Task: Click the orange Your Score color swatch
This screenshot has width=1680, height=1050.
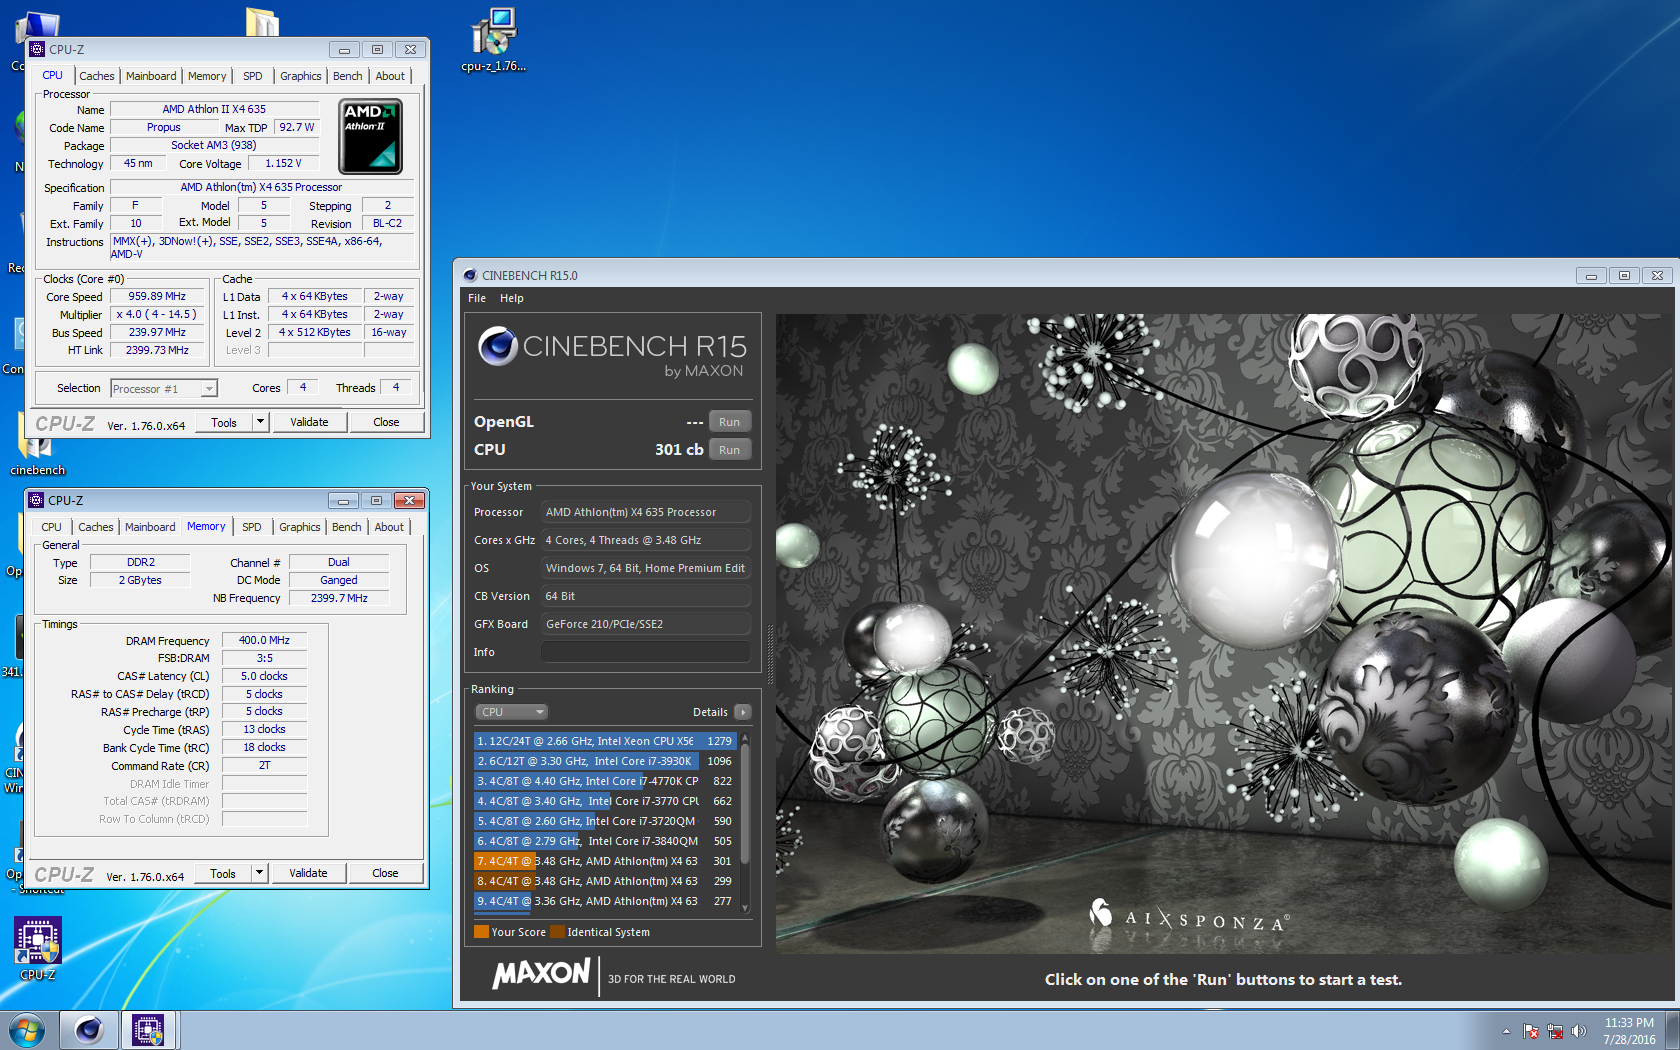Action: (481, 932)
